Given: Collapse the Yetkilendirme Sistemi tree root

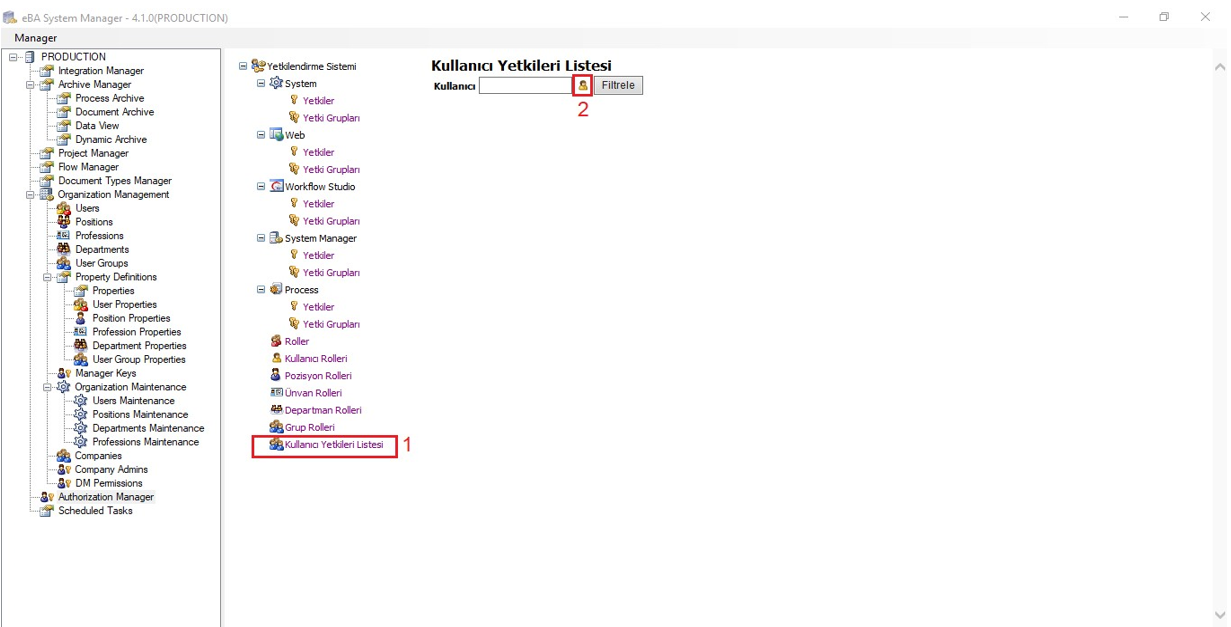Looking at the screenshot, I should [x=243, y=67].
